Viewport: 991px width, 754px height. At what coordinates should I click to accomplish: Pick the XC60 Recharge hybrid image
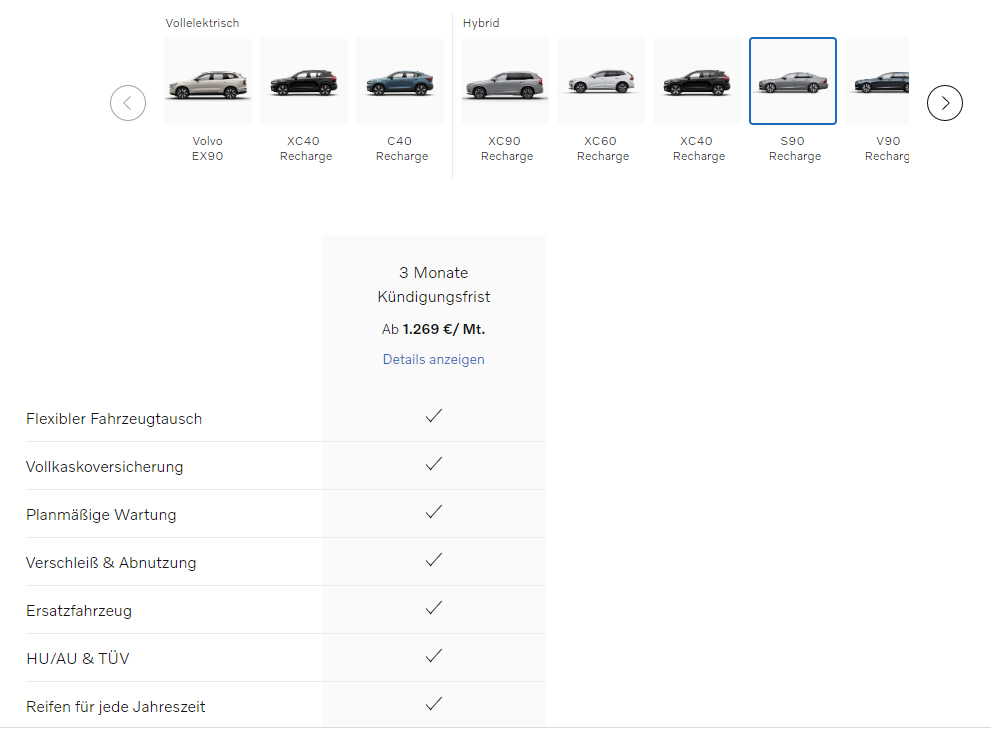601,81
